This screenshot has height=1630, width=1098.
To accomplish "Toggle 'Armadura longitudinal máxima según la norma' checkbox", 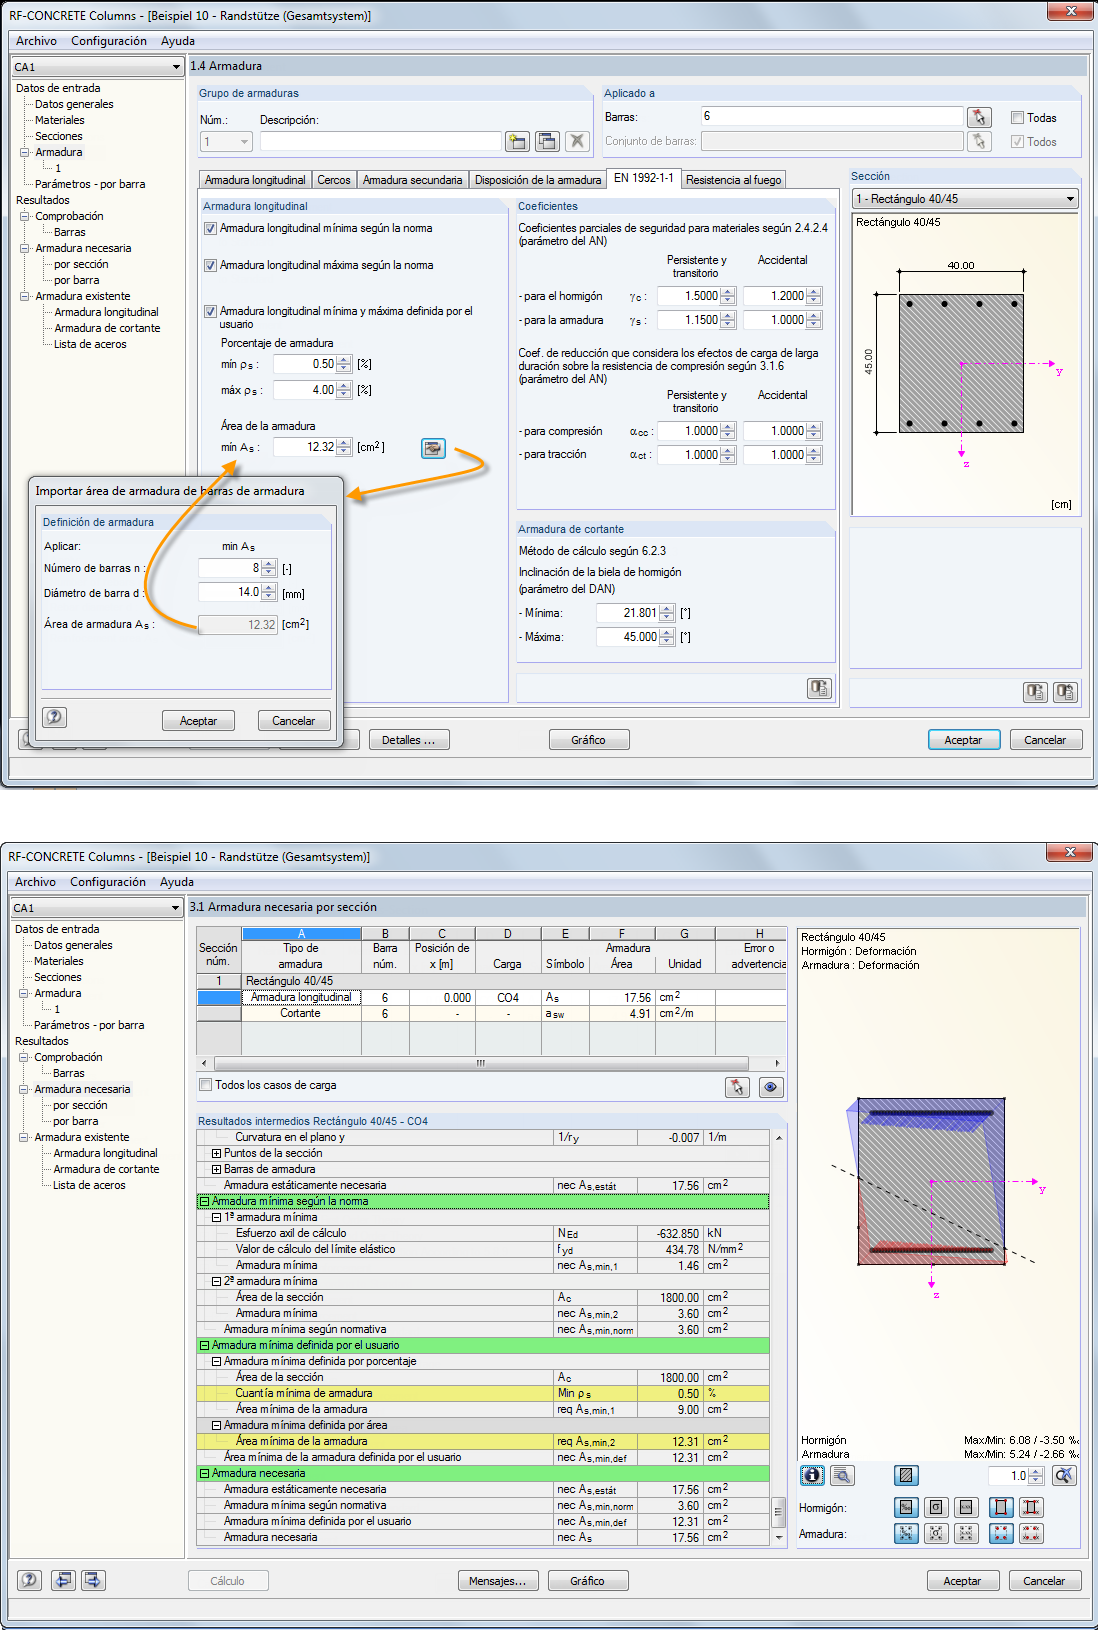I will pyautogui.click(x=210, y=265).
